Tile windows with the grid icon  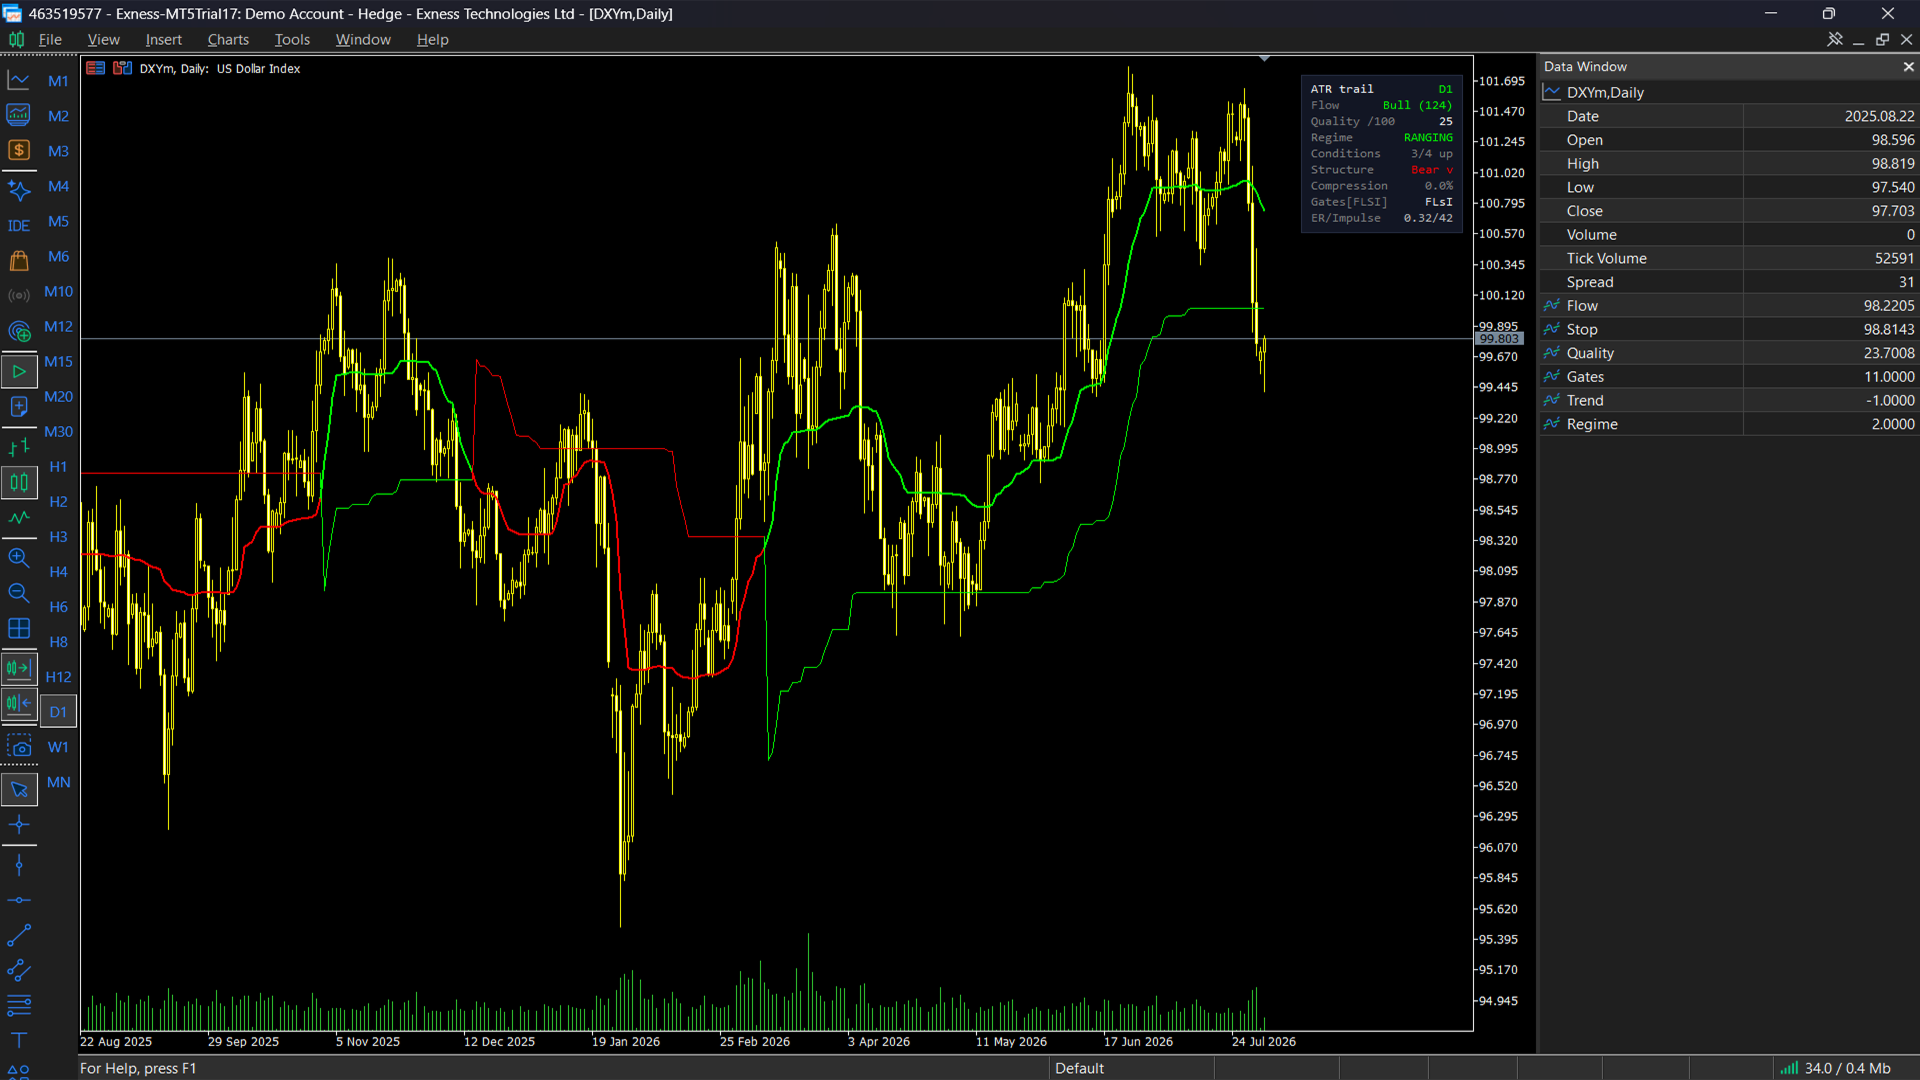tap(19, 628)
